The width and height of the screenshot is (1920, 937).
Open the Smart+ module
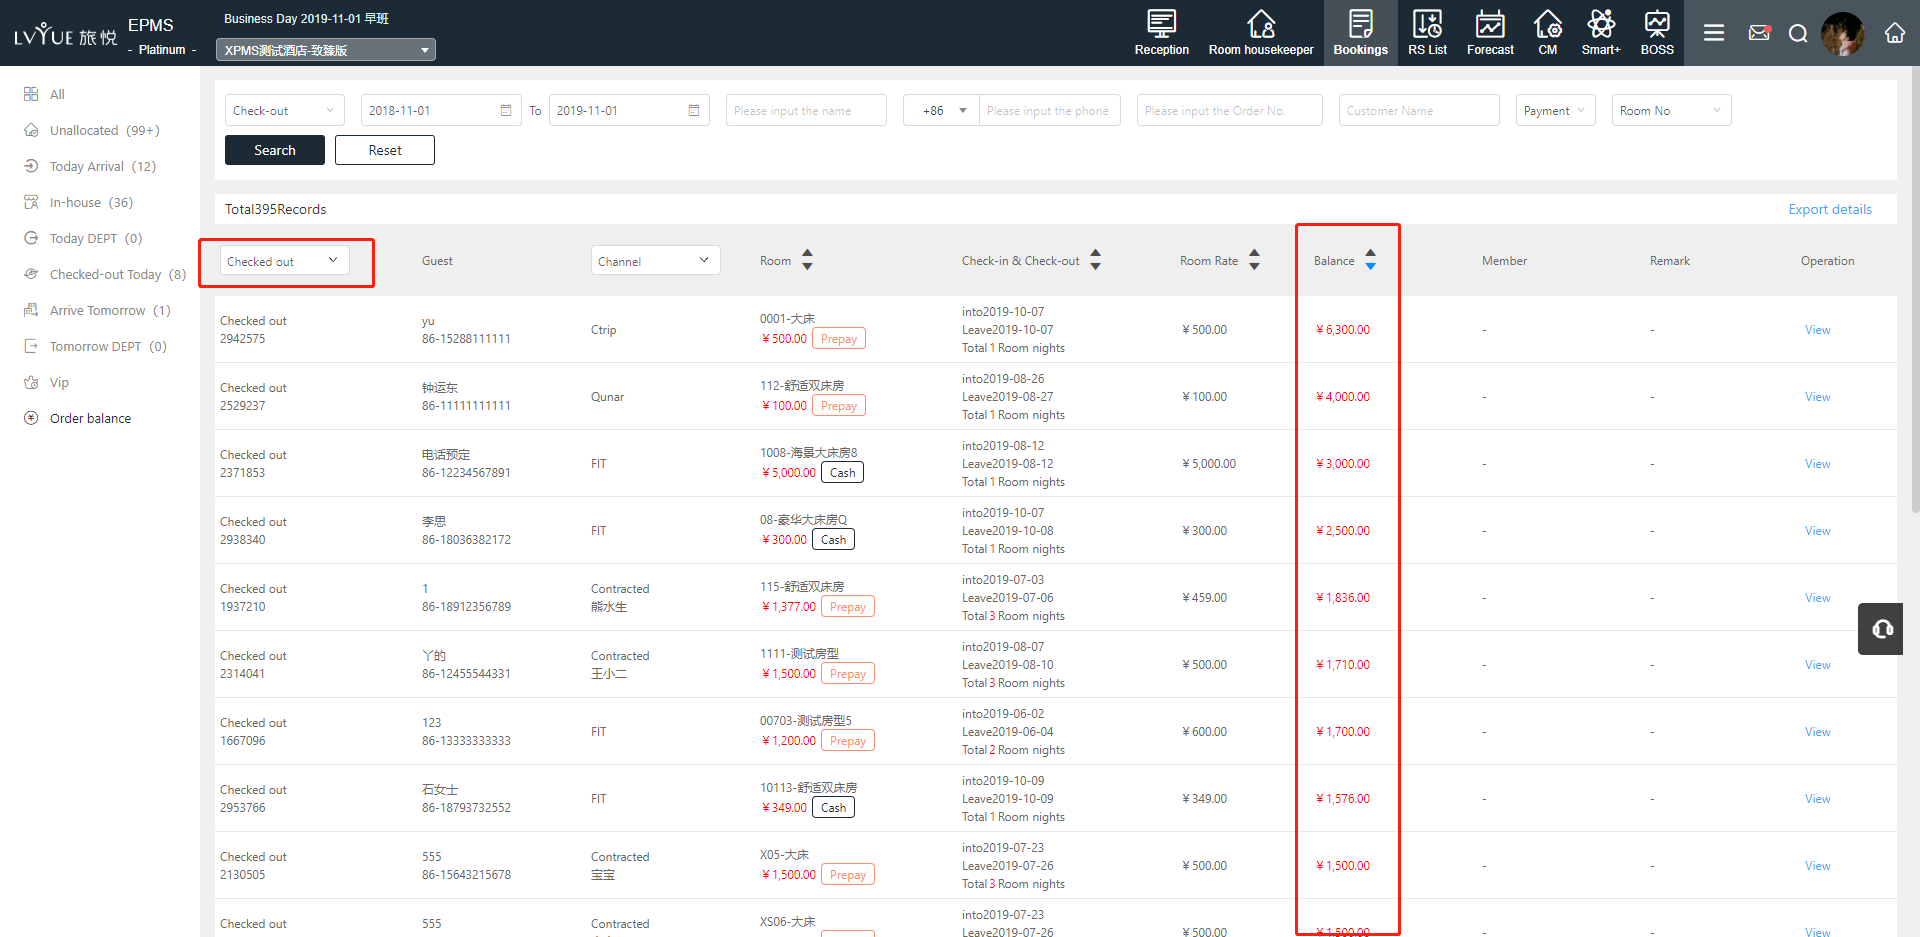click(x=1600, y=33)
